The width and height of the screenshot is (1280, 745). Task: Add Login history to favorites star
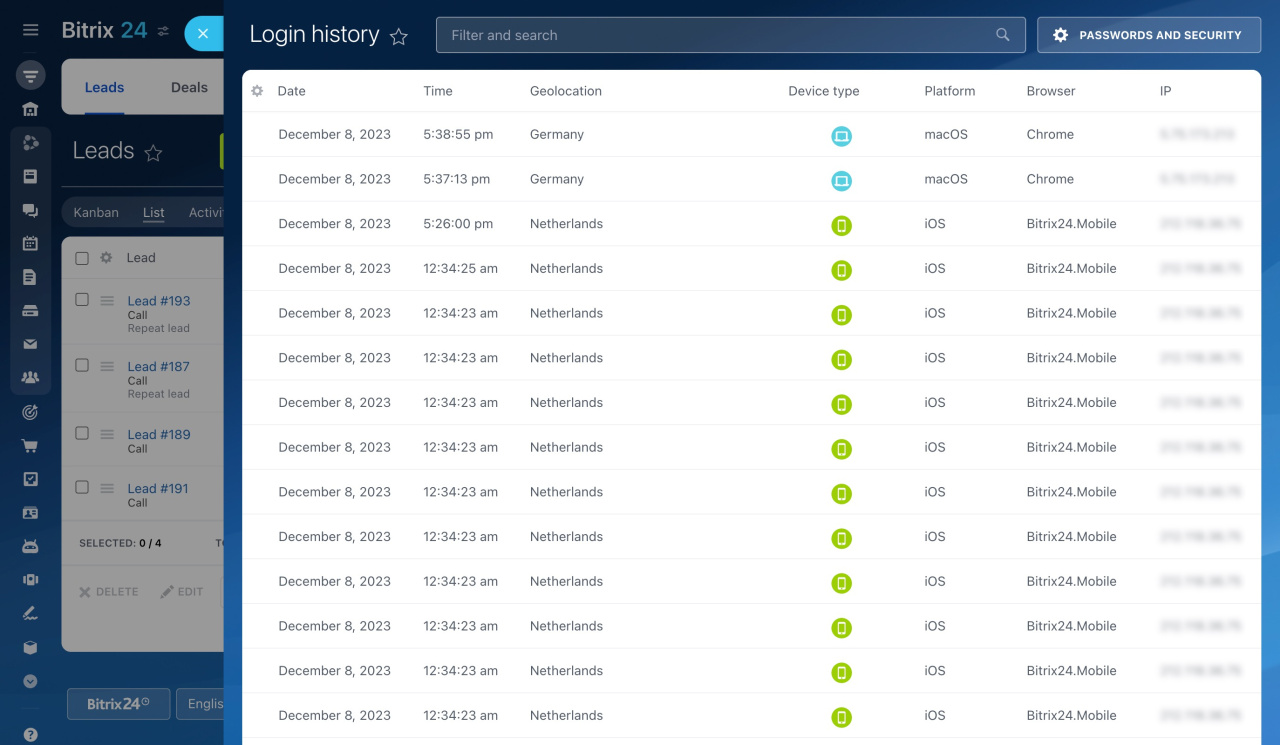point(399,37)
